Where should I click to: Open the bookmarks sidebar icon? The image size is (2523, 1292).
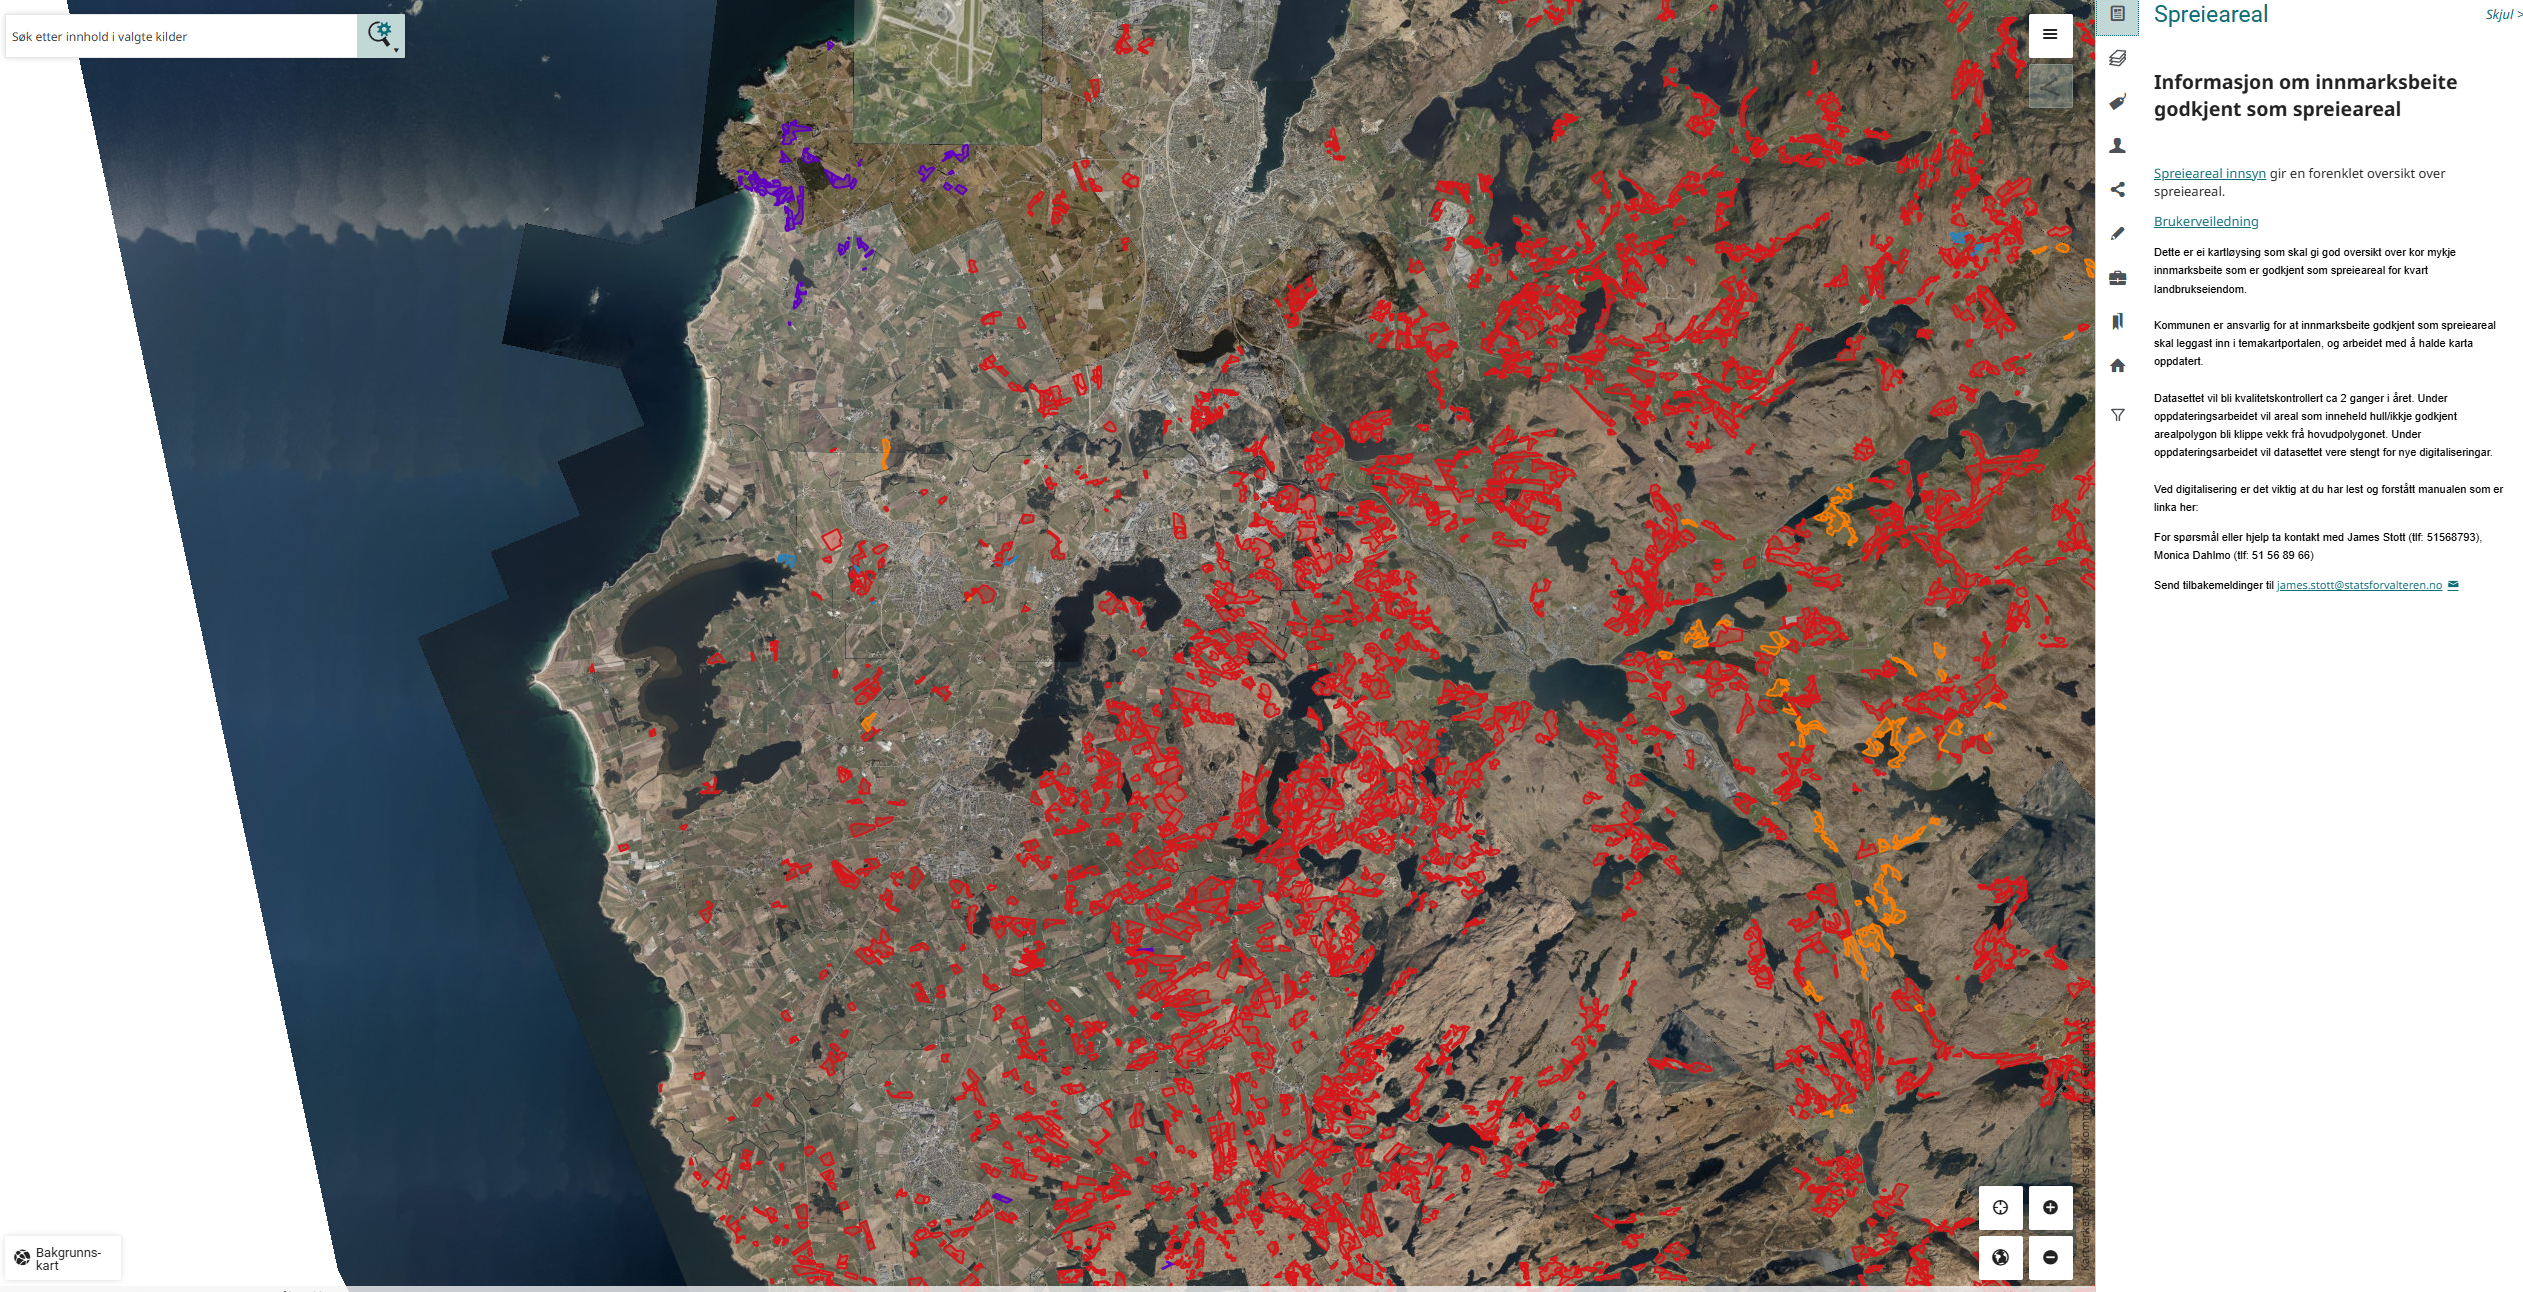tap(2117, 322)
